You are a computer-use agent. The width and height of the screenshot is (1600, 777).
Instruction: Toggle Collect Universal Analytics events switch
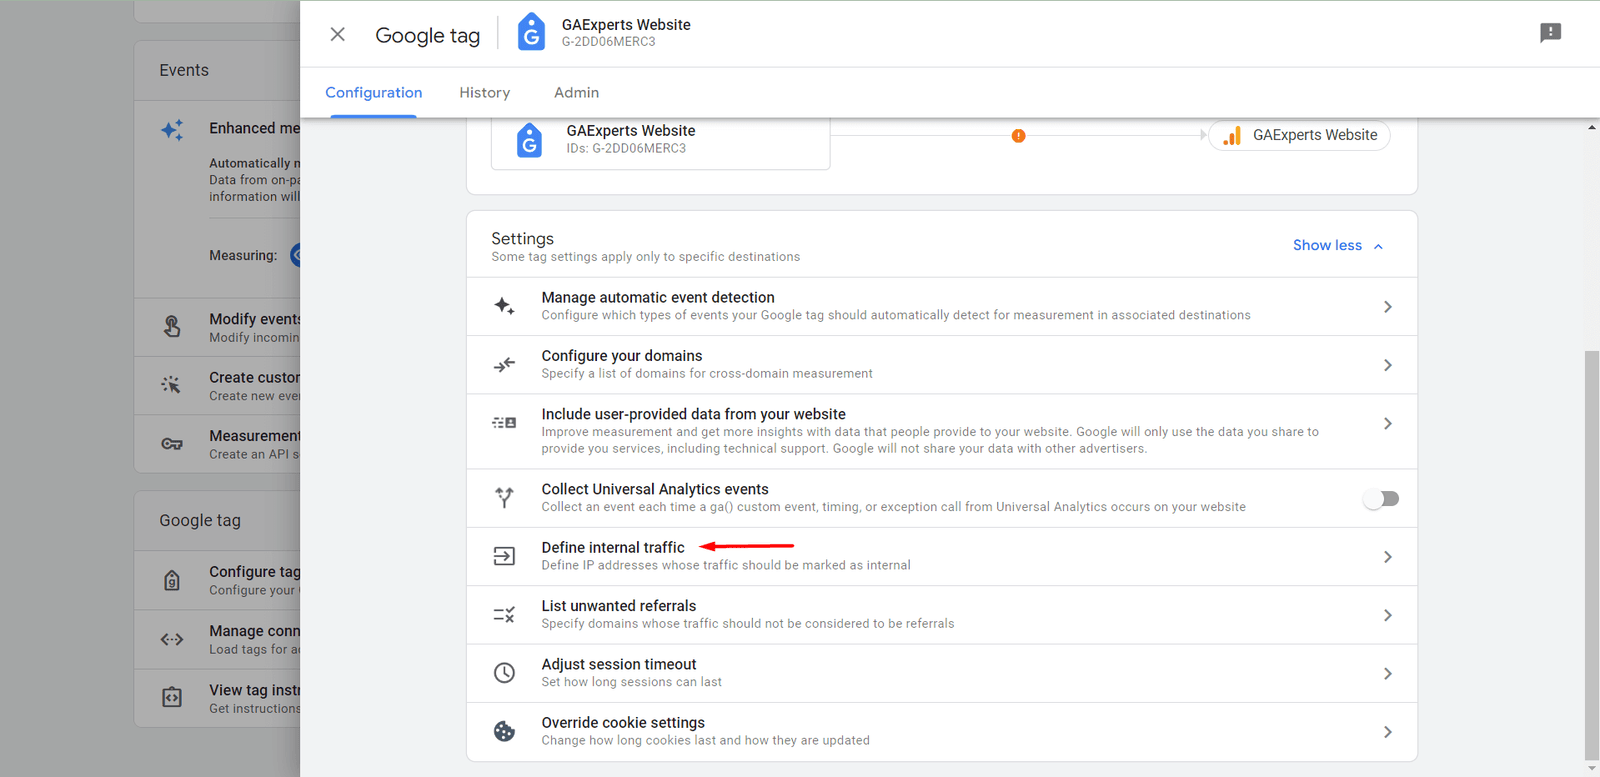1381,499
